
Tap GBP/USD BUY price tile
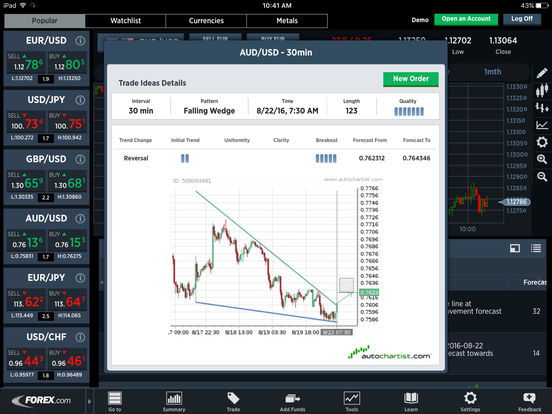67,181
